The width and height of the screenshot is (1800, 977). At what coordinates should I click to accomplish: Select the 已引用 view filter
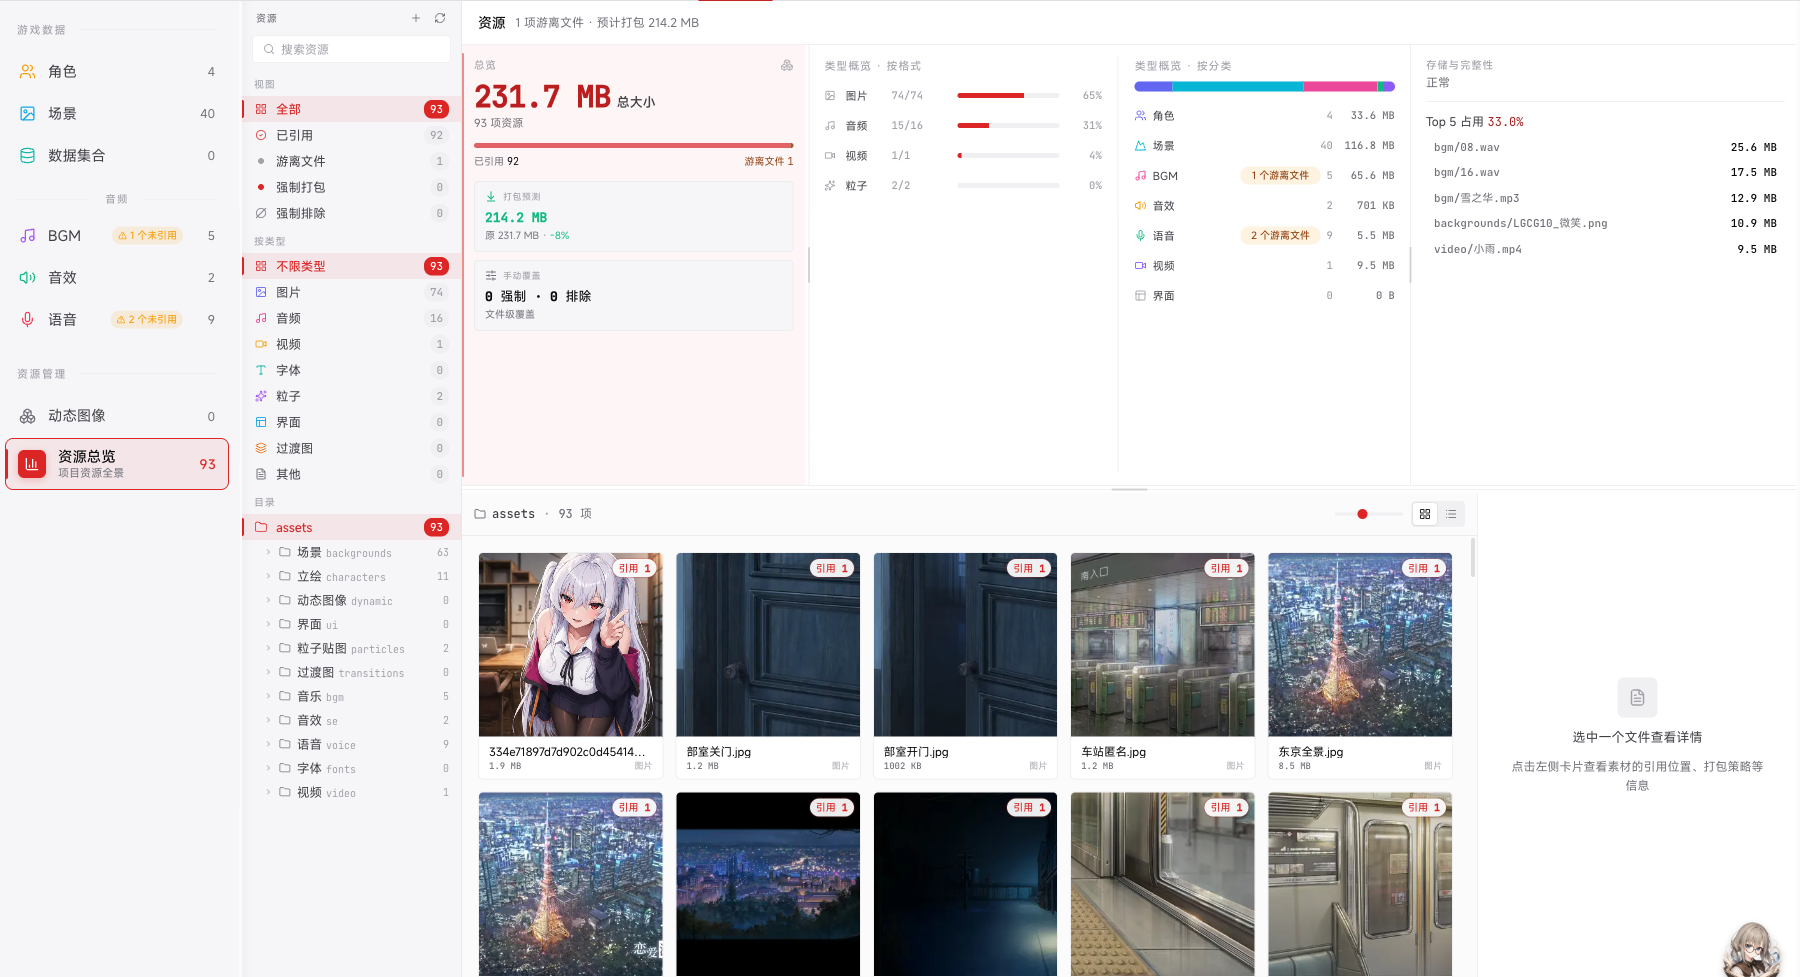click(351, 135)
